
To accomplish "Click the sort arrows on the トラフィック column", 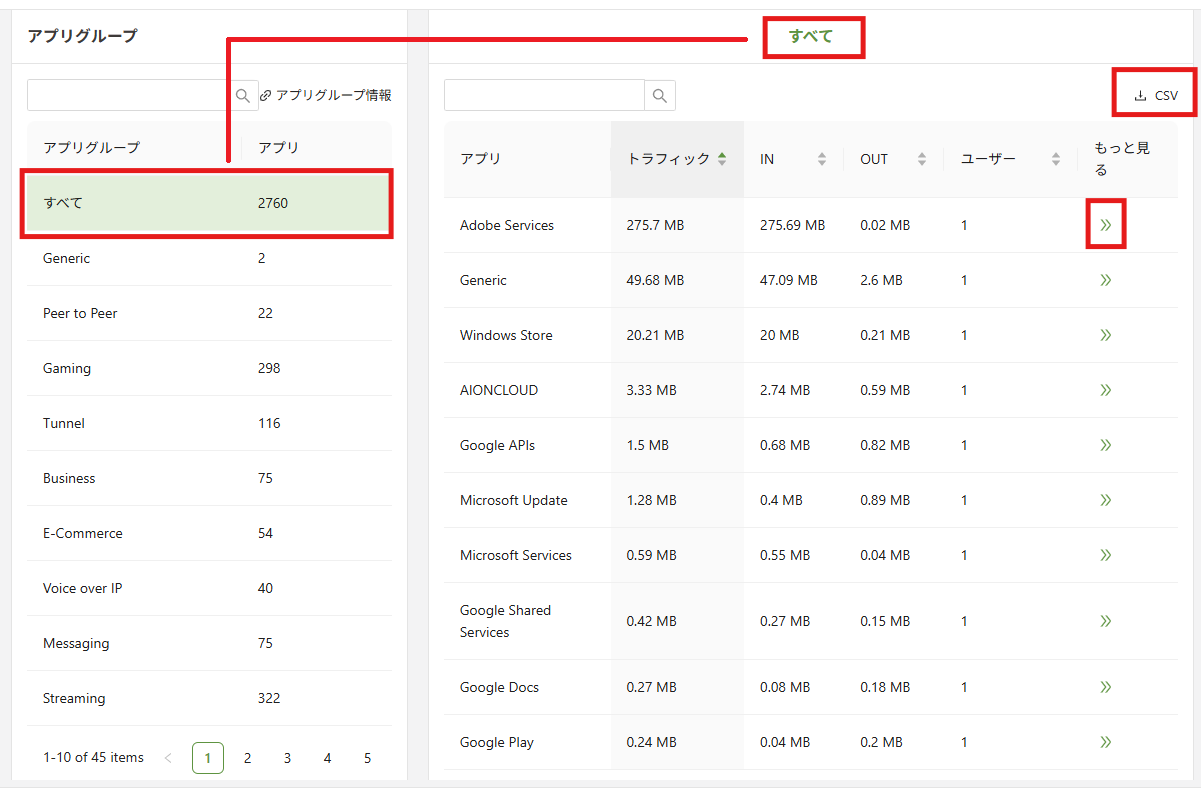I will [722, 158].
